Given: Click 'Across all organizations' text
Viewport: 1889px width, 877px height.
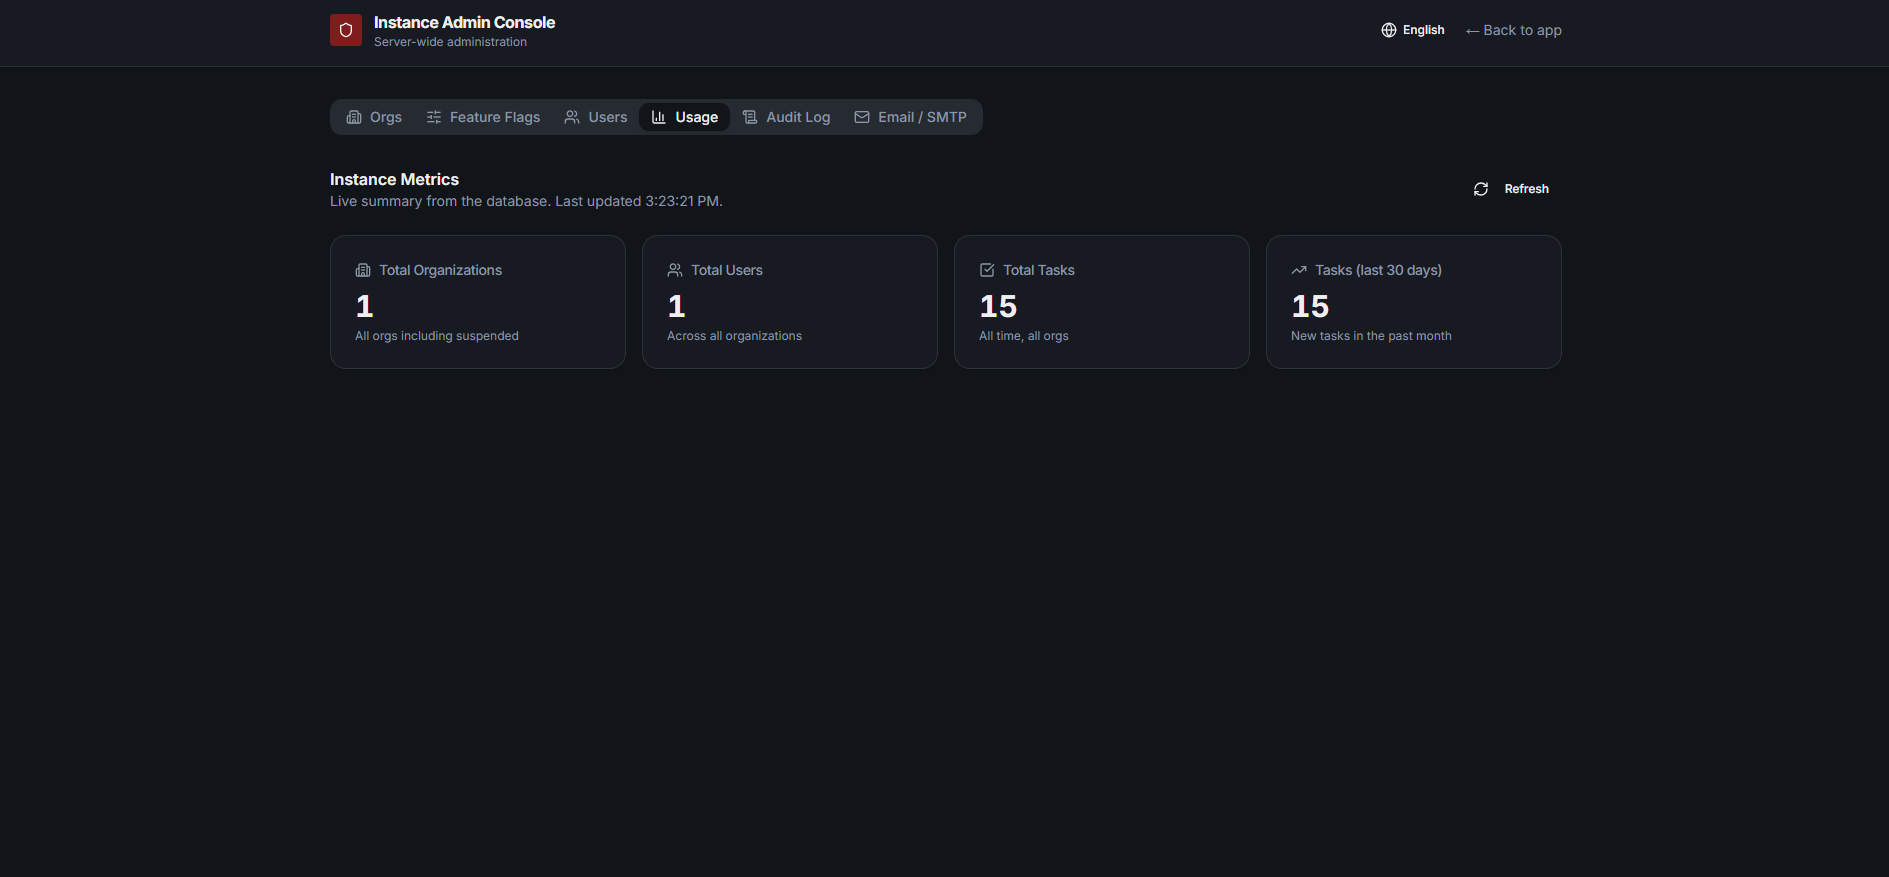Looking at the screenshot, I should pyautogui.click(x=734, y=336).
